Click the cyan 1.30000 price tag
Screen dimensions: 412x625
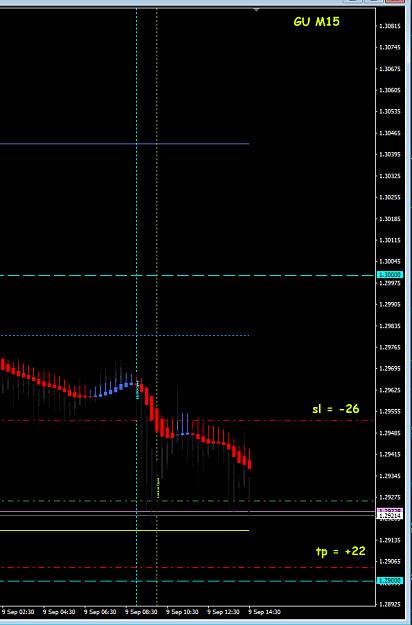390,275
